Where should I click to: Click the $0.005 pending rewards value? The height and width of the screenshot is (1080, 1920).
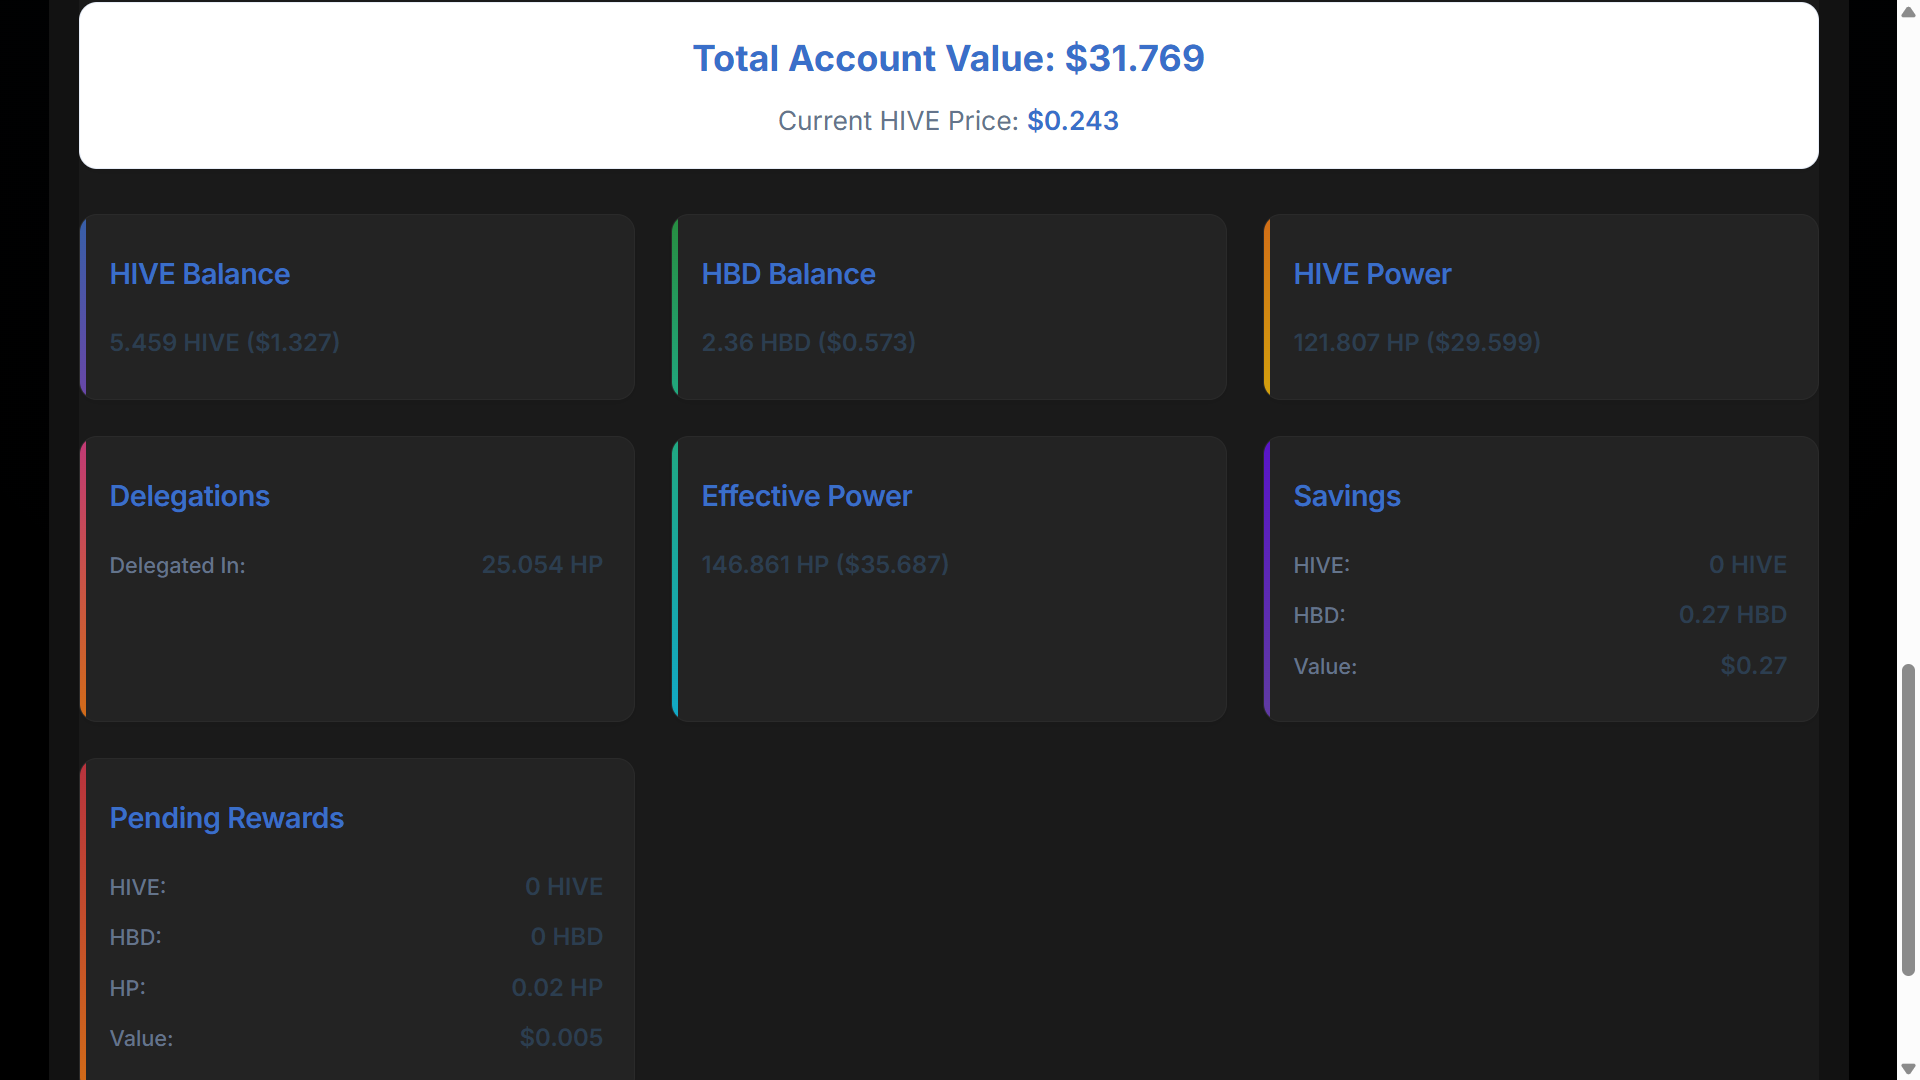tap(561, 1038)
